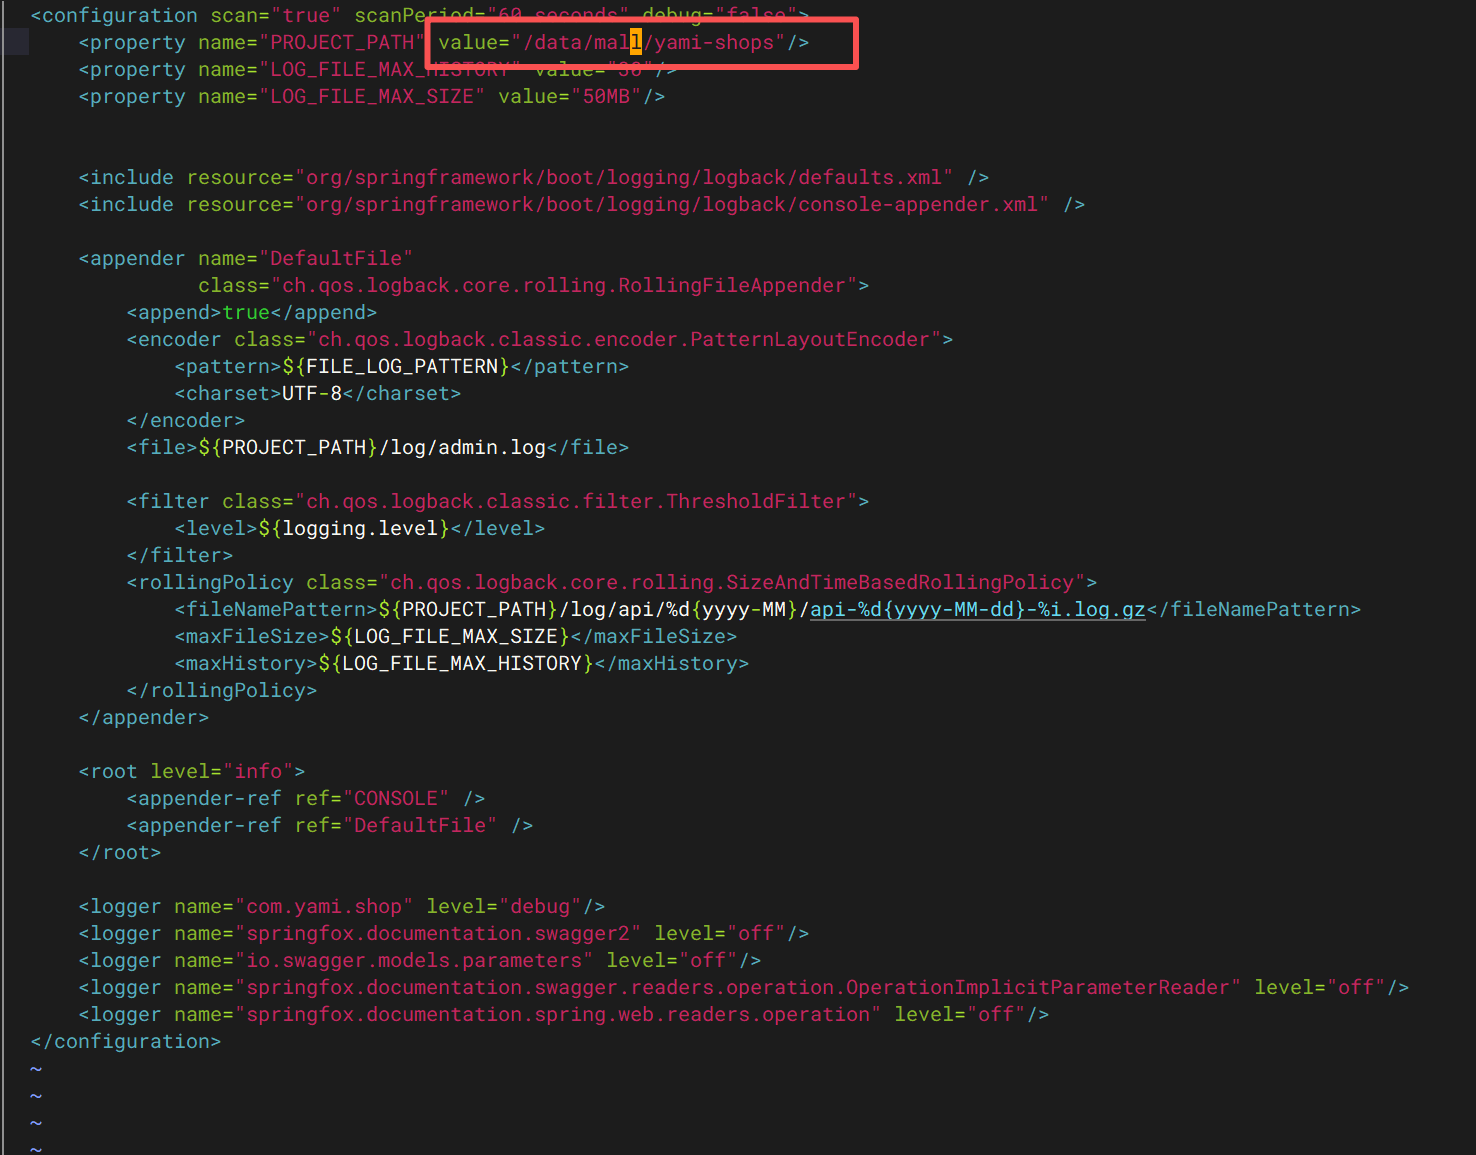Screen dimensions: 1476x1155
Task: Click the console-appender.xml include resource path
Action: tap(672, 205)
